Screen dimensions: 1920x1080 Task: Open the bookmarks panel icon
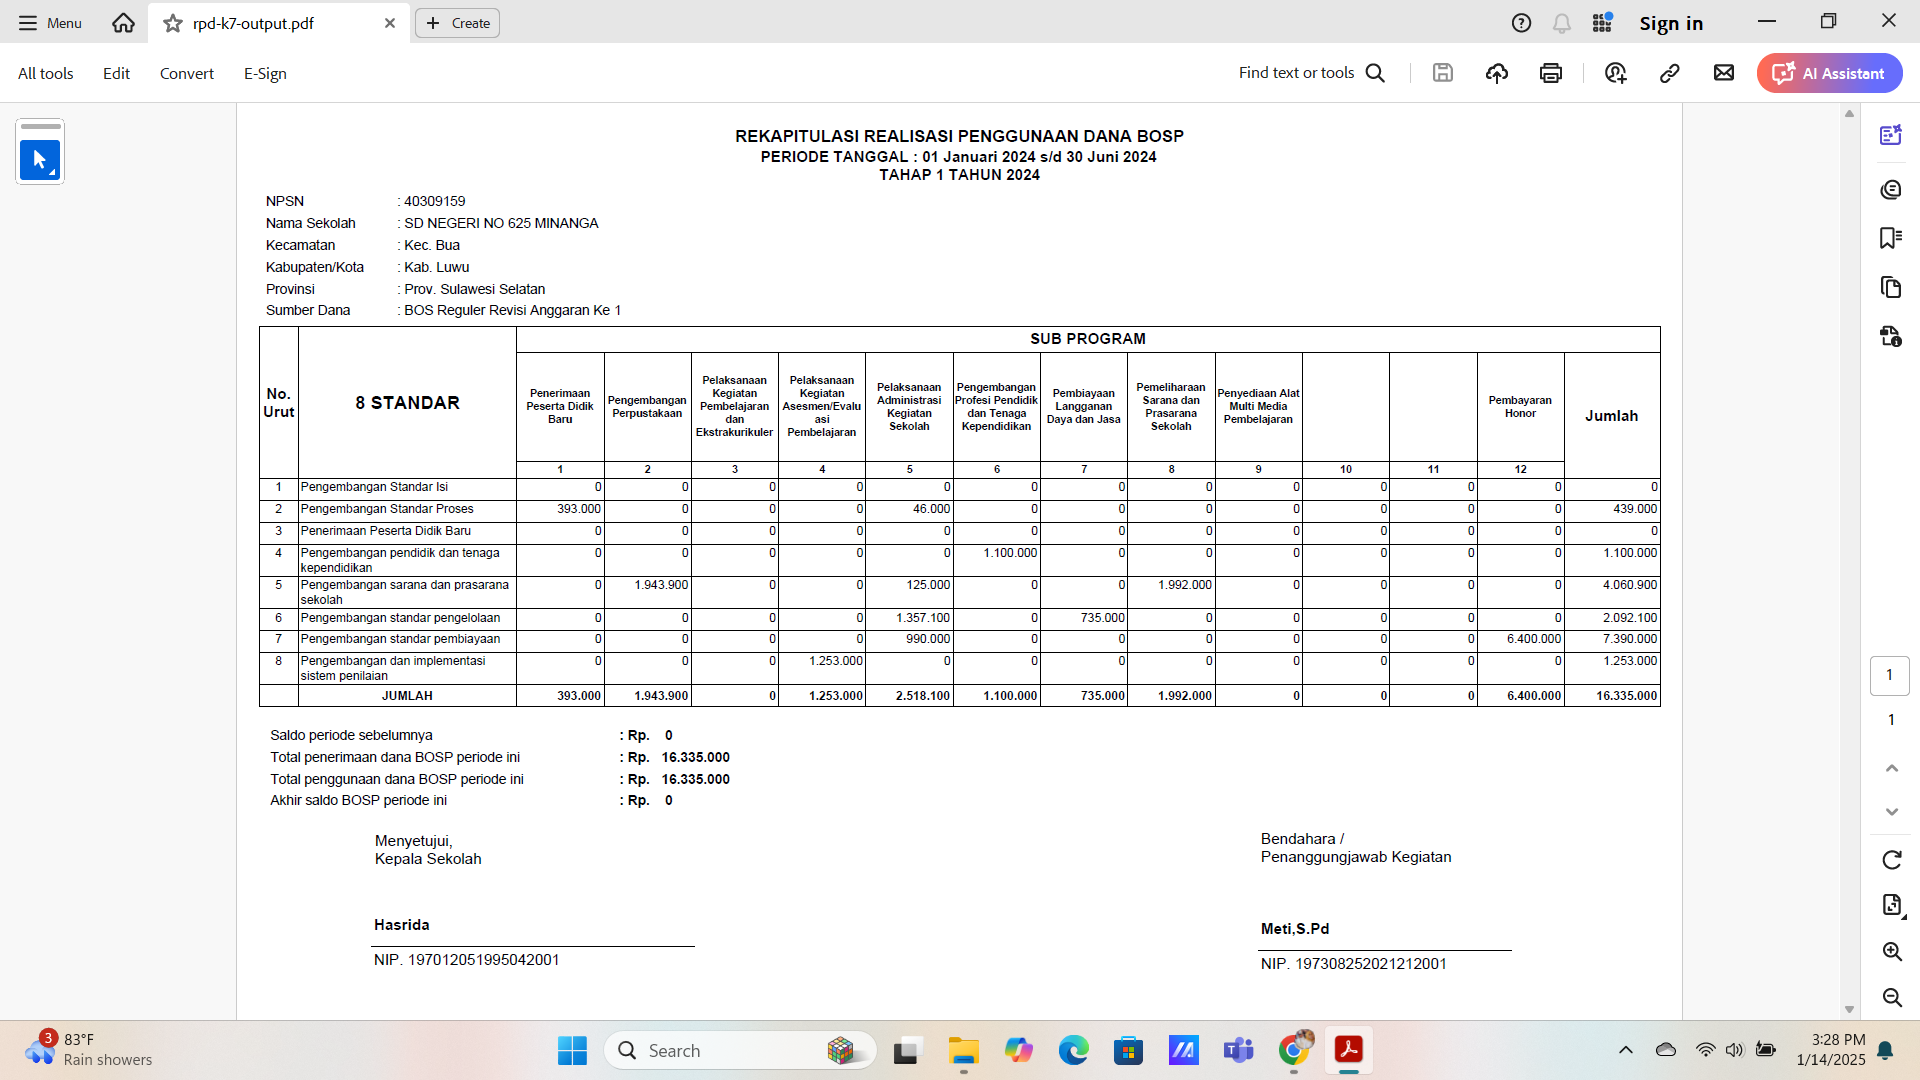click(1890, 238)
